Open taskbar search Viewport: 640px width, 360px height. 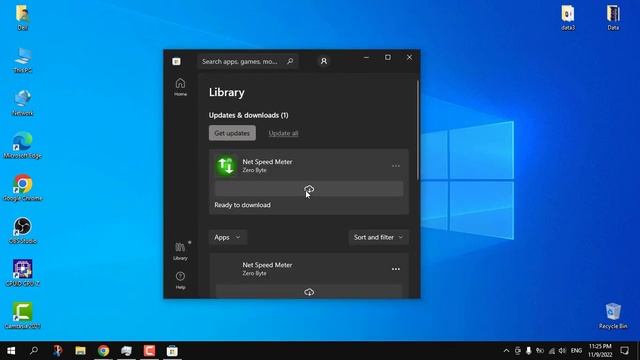point(34,351)
